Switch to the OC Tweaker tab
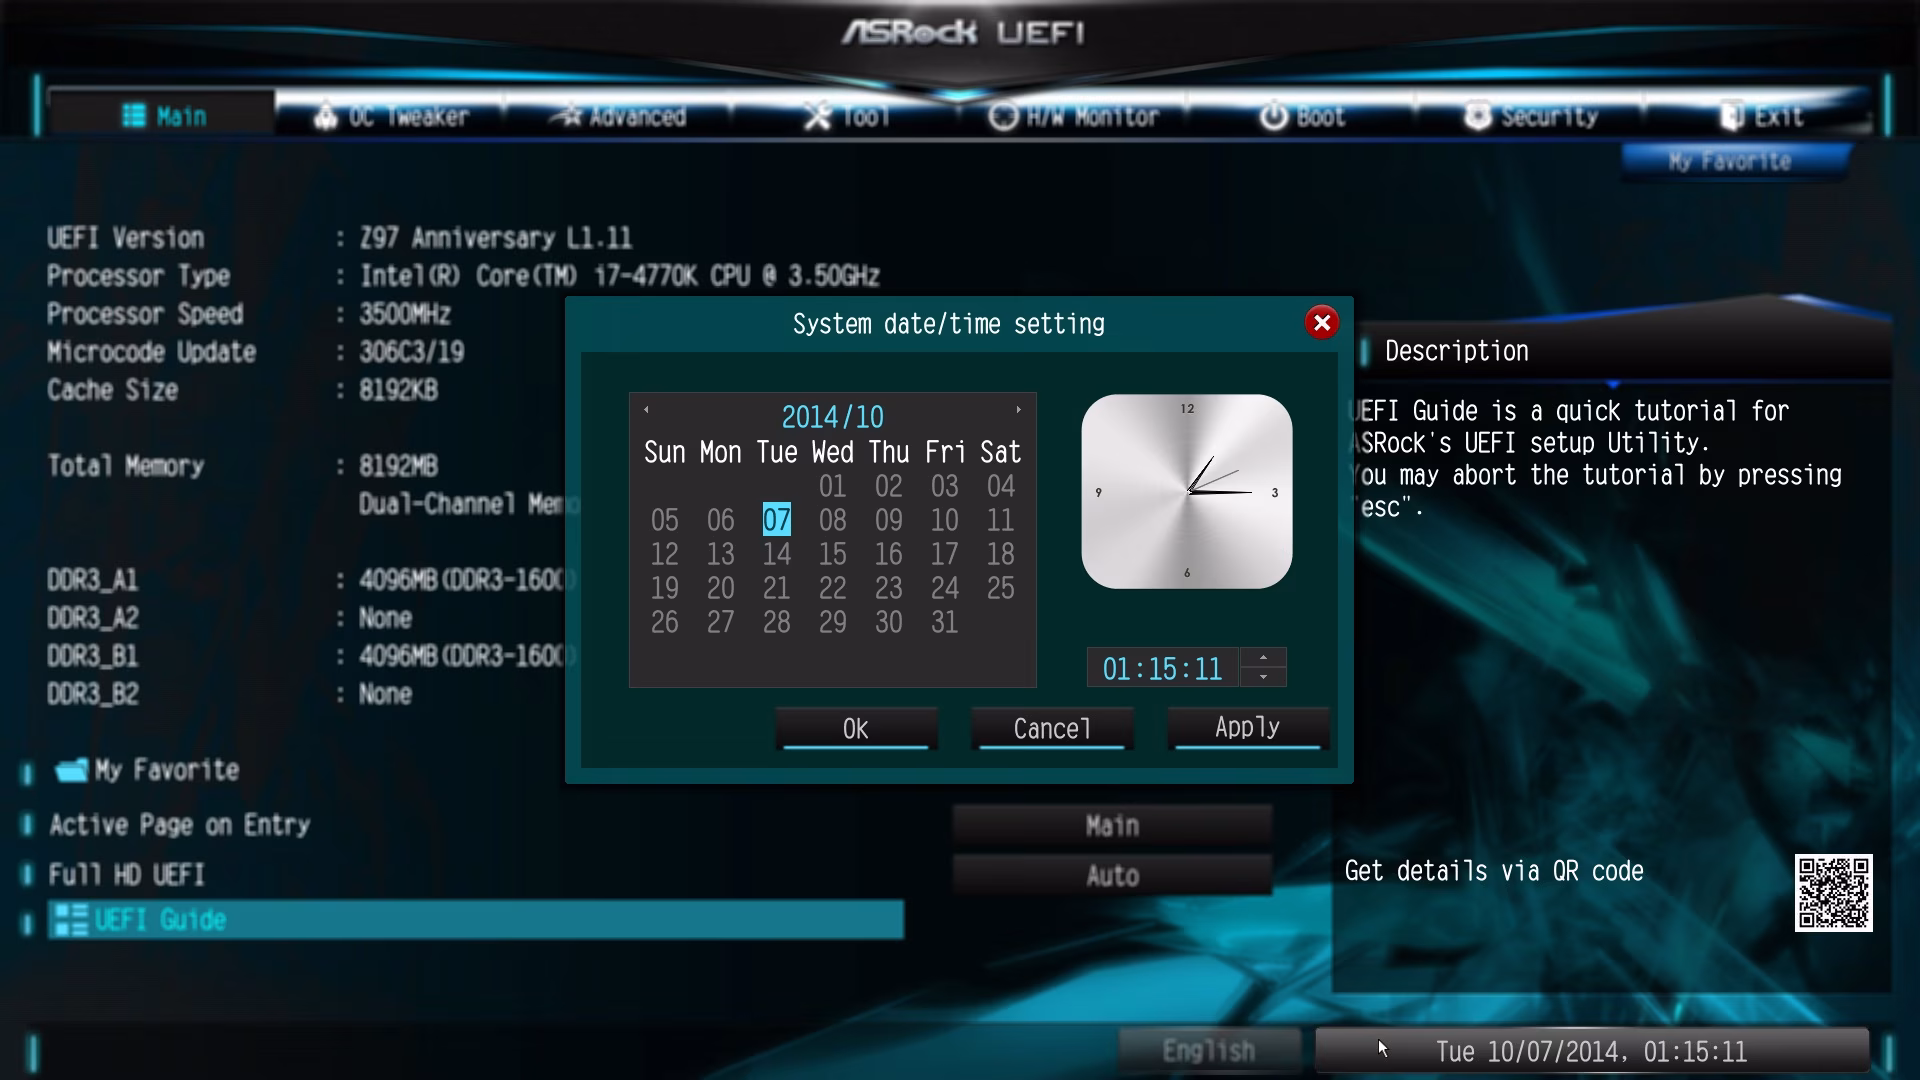Screen dimensions: 1920x1080 click(390, 116)
